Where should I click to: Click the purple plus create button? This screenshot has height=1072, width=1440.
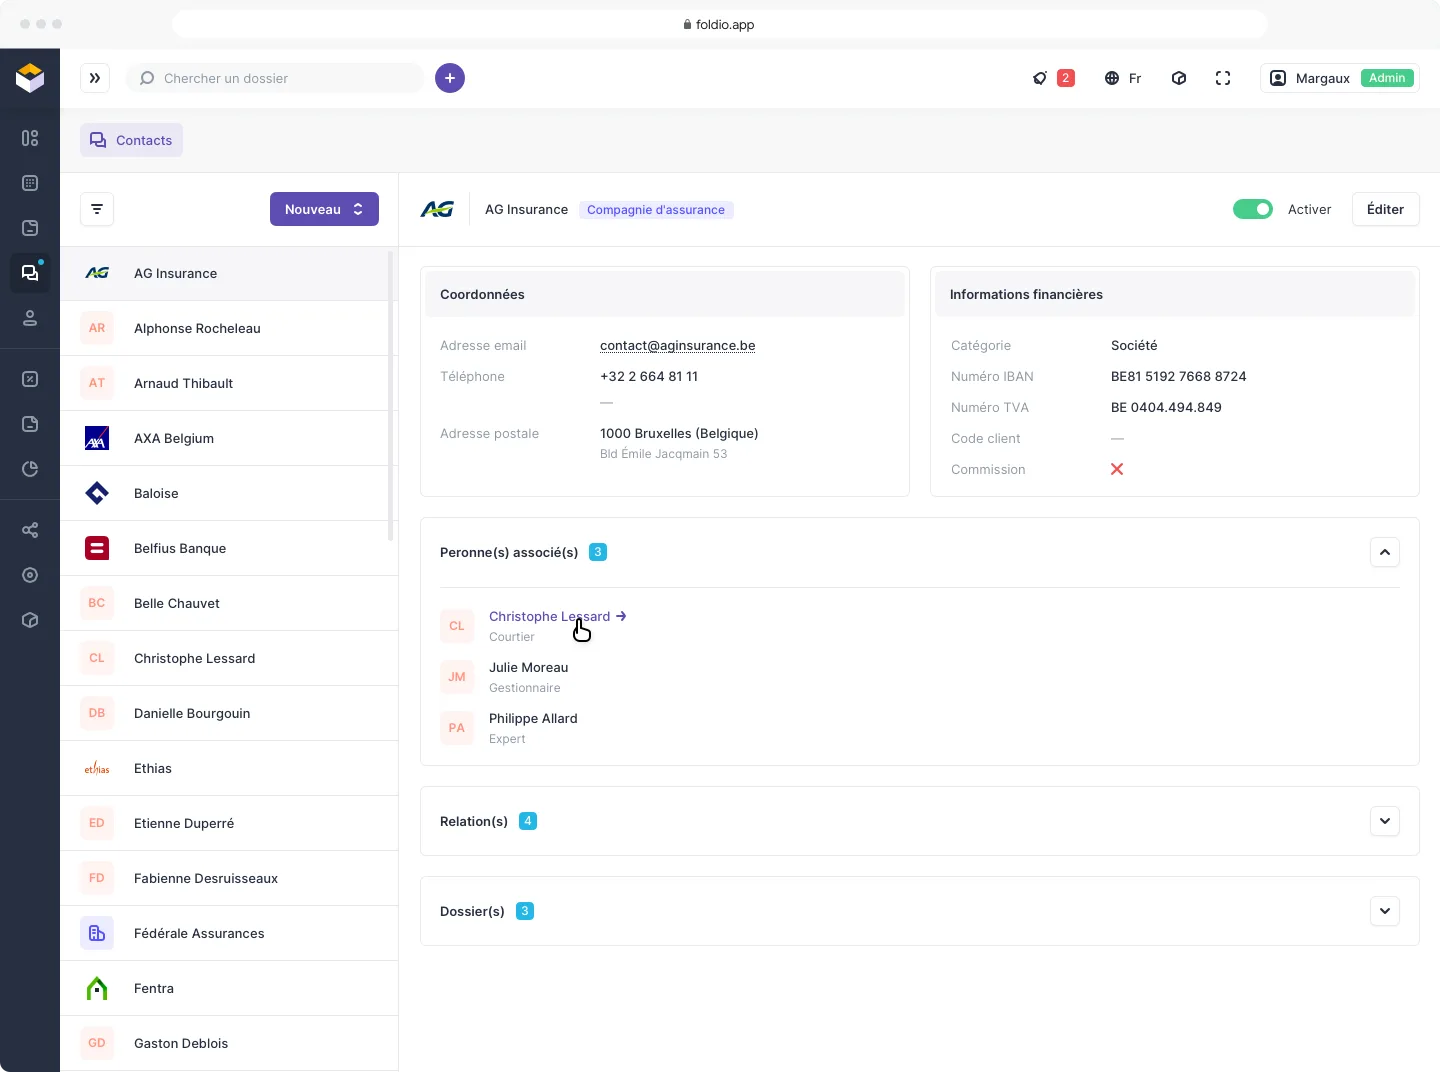[450, 78]
